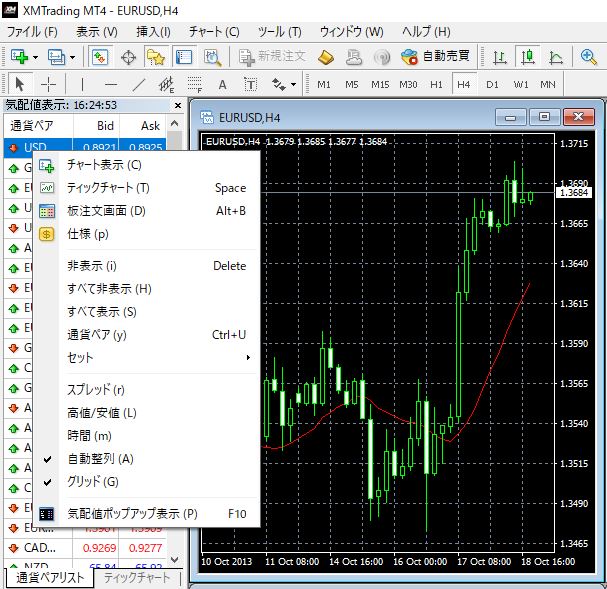This screenshot has height=589, width=607.
Task: Expand the セット submenu
Action: point(146,358)
